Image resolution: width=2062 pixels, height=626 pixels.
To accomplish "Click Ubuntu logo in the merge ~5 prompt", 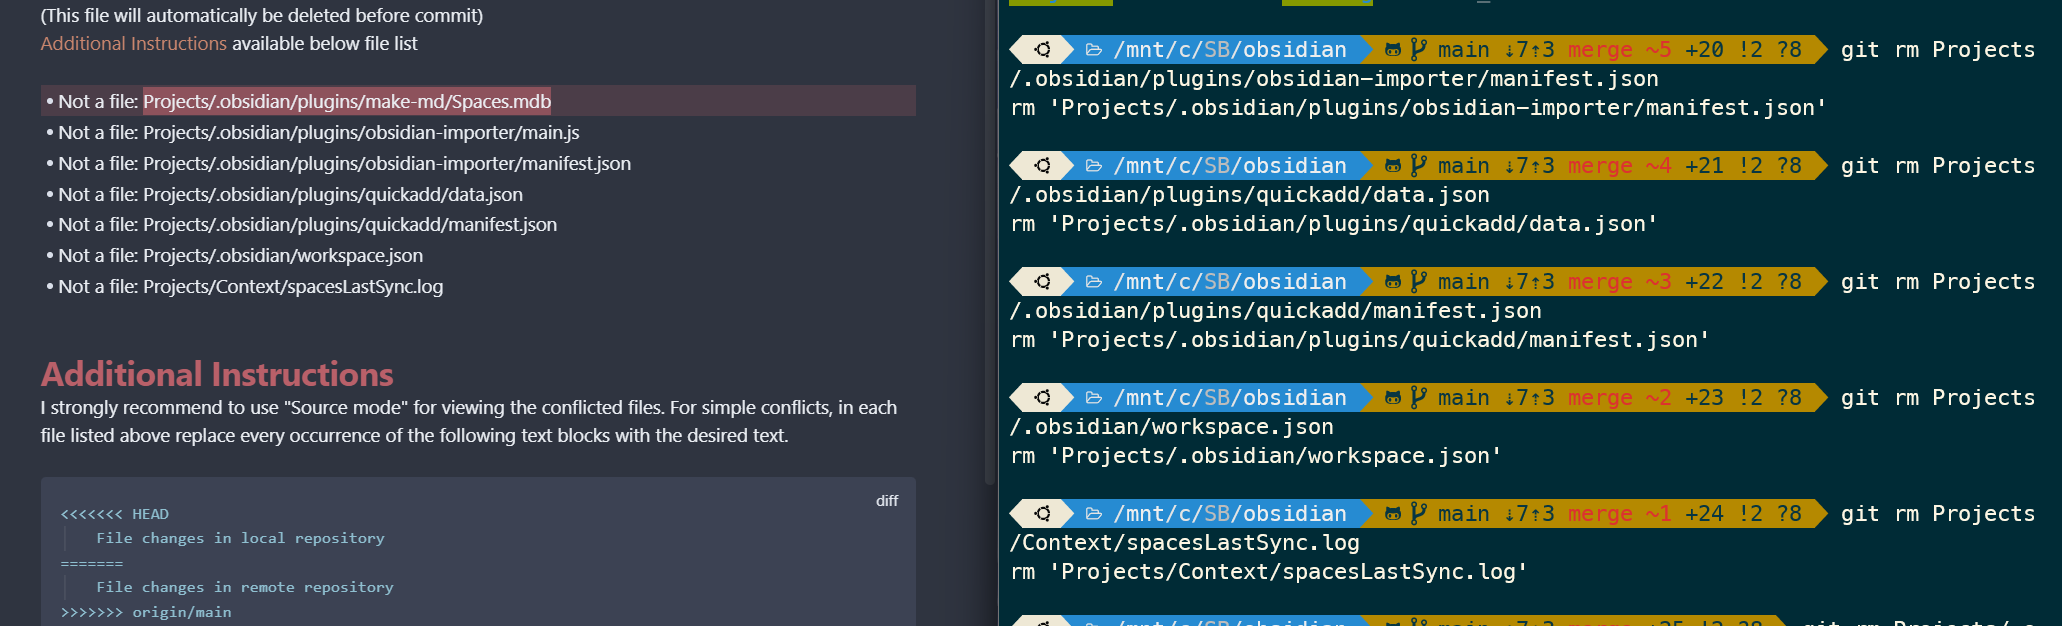I will [x=1042, y=50].
